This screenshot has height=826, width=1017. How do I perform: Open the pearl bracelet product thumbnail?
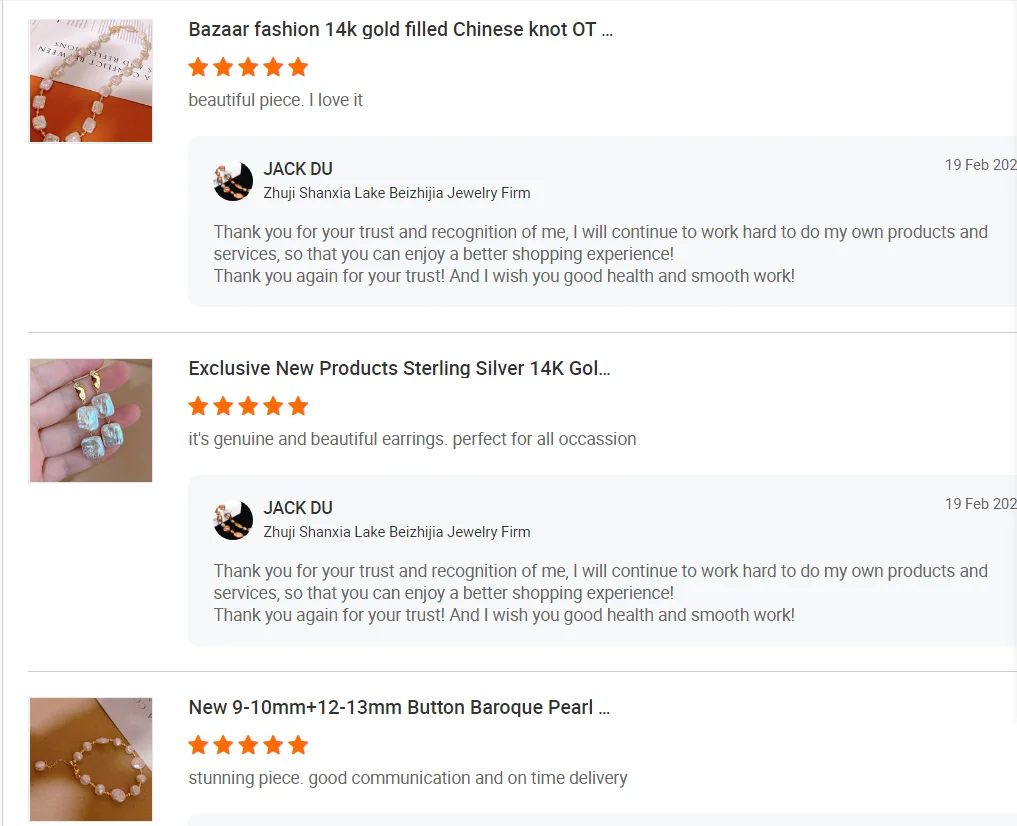(x=91, y=759)
